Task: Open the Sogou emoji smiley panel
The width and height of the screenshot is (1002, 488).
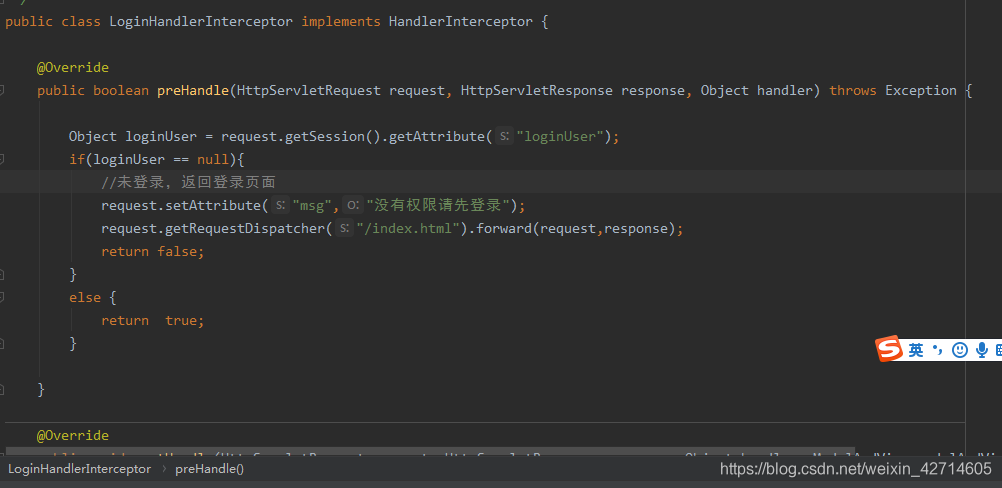Action: 960,350
